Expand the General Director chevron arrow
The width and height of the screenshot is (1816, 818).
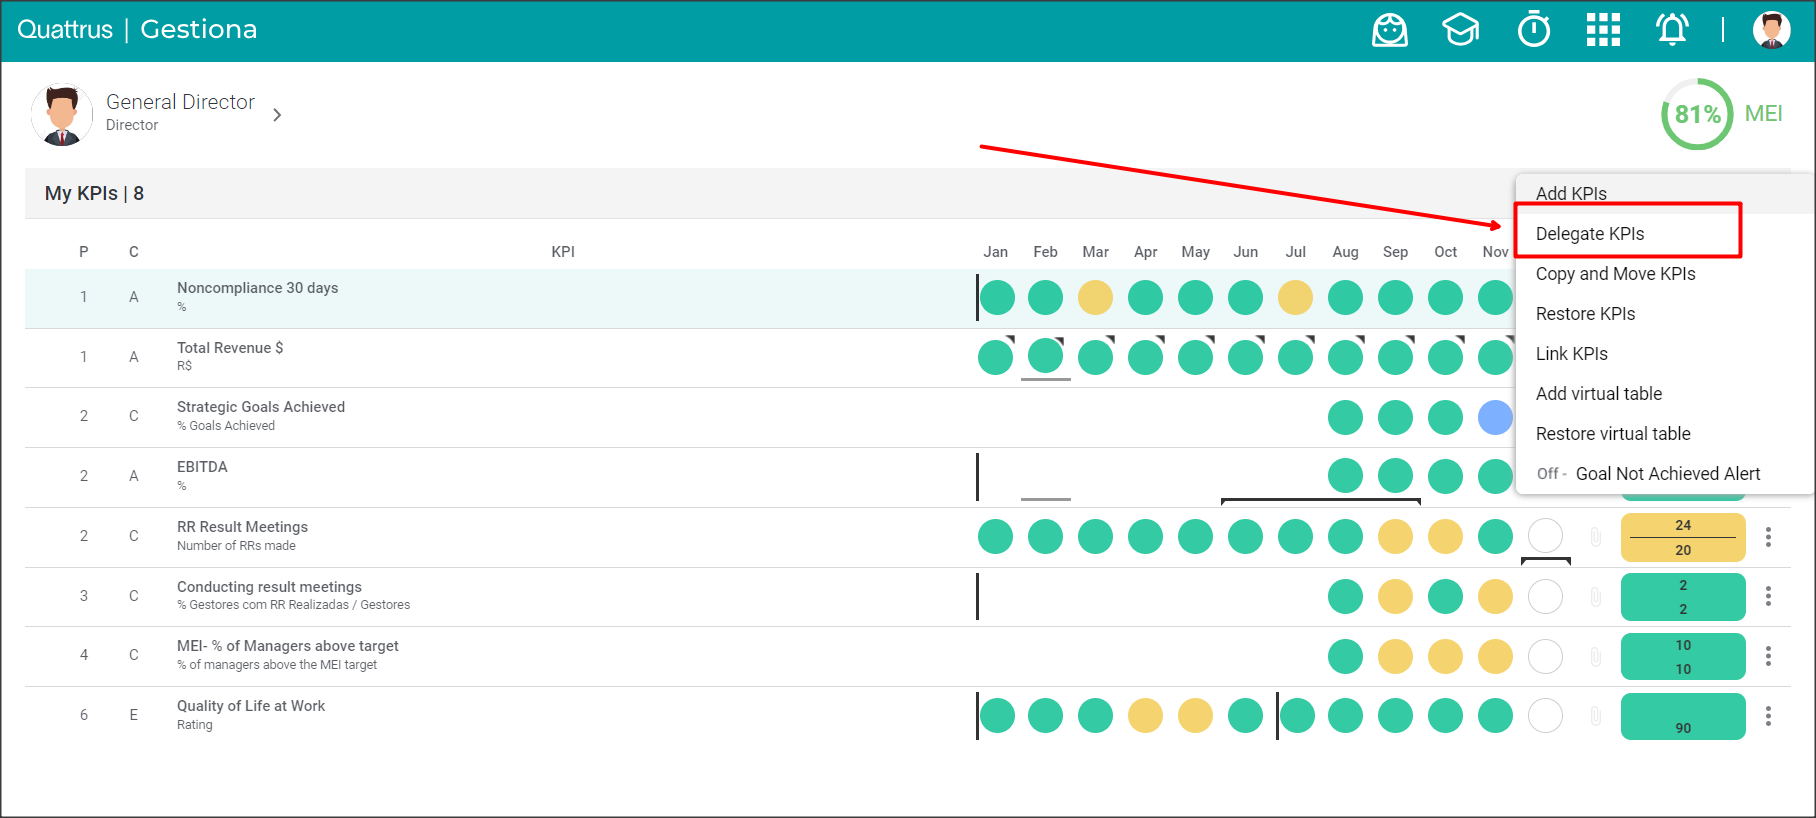tap(277, 115)
